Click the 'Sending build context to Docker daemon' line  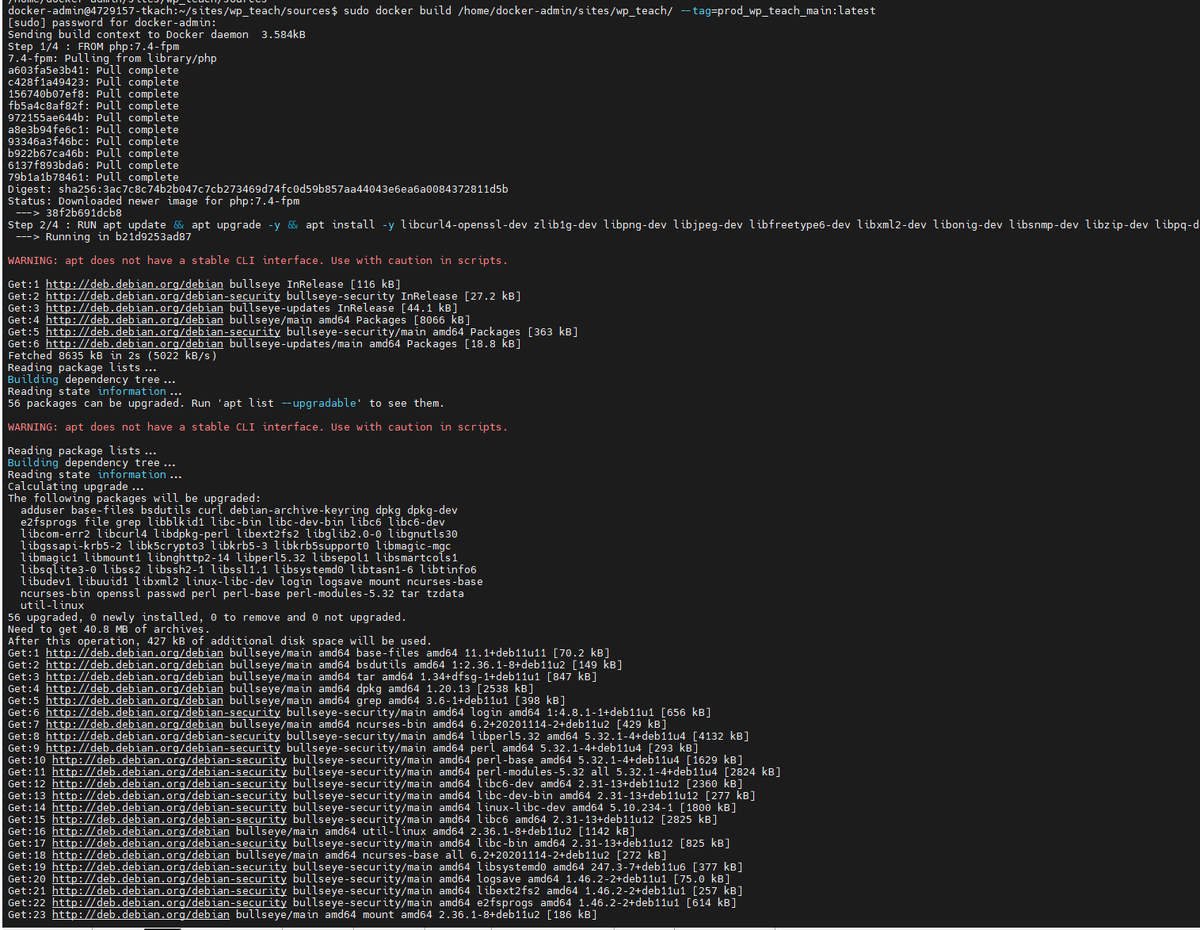click(157, 35)
